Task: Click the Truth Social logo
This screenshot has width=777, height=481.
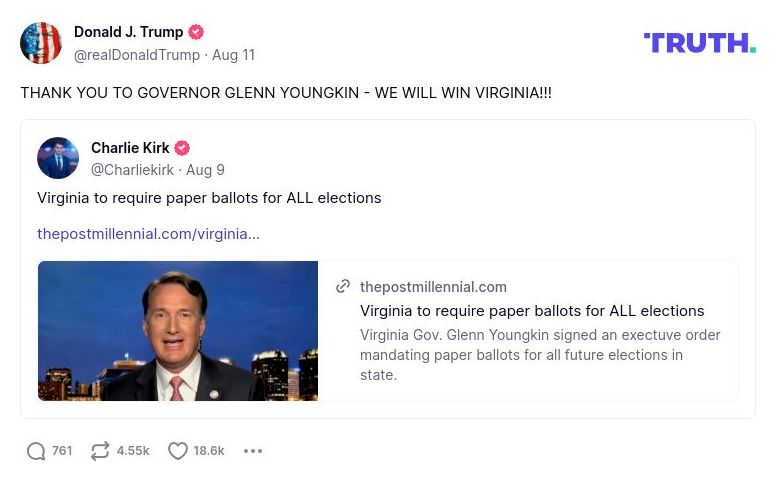Action: pos(699,42)
